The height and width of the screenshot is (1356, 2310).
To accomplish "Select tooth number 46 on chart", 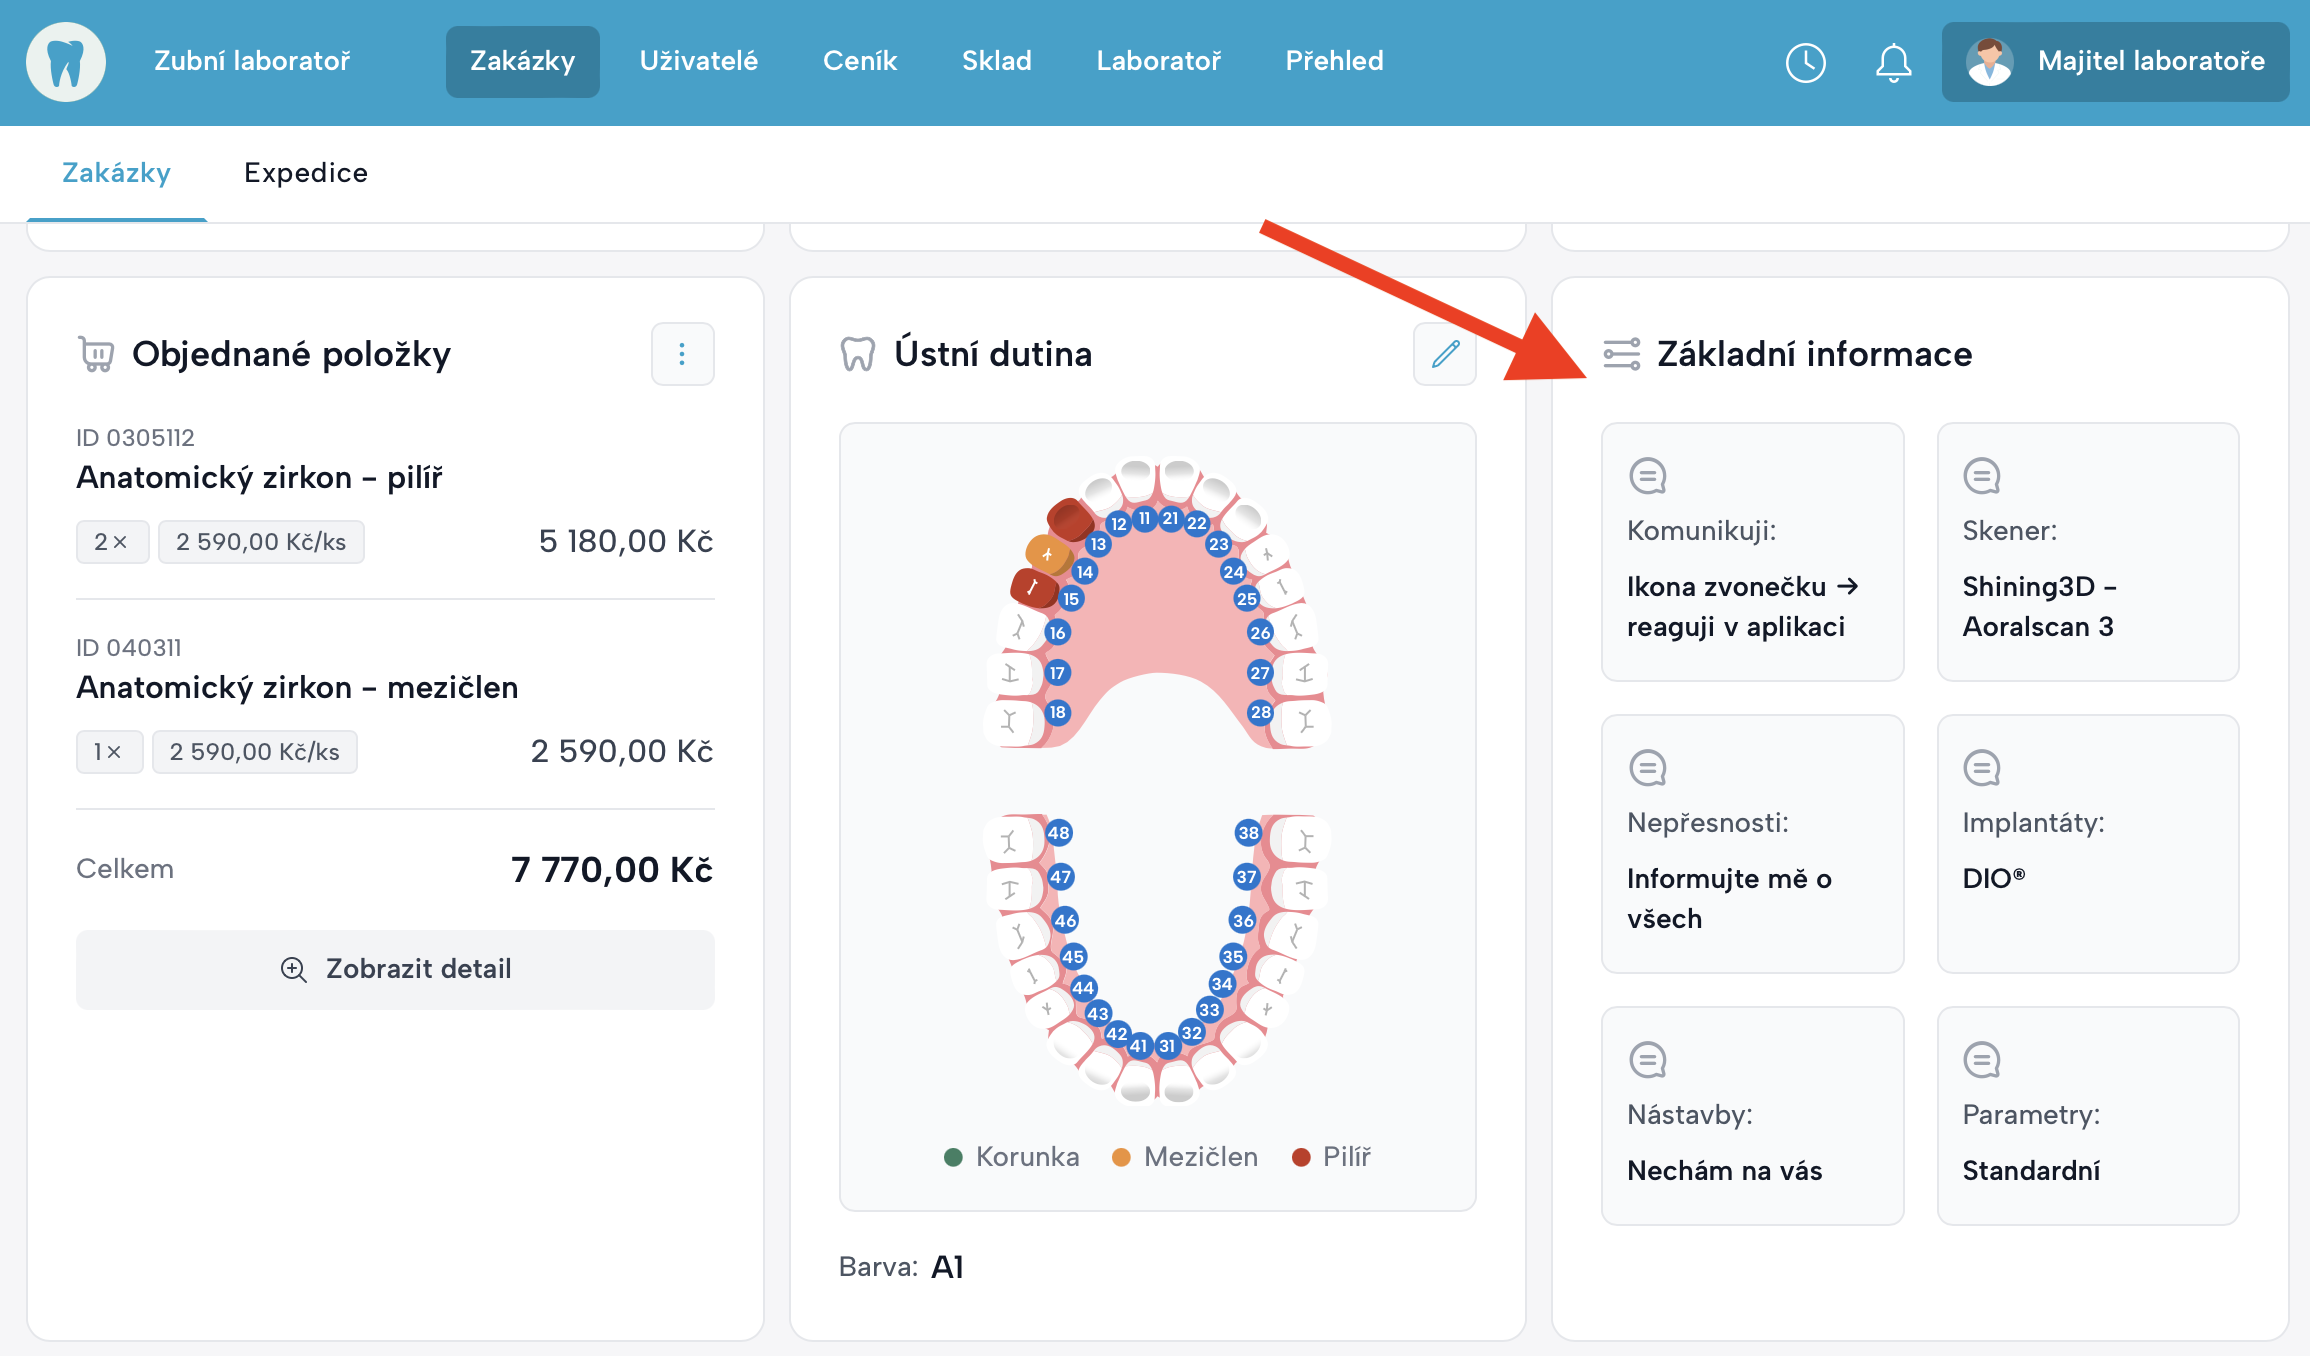I will tap(1065, 920).
